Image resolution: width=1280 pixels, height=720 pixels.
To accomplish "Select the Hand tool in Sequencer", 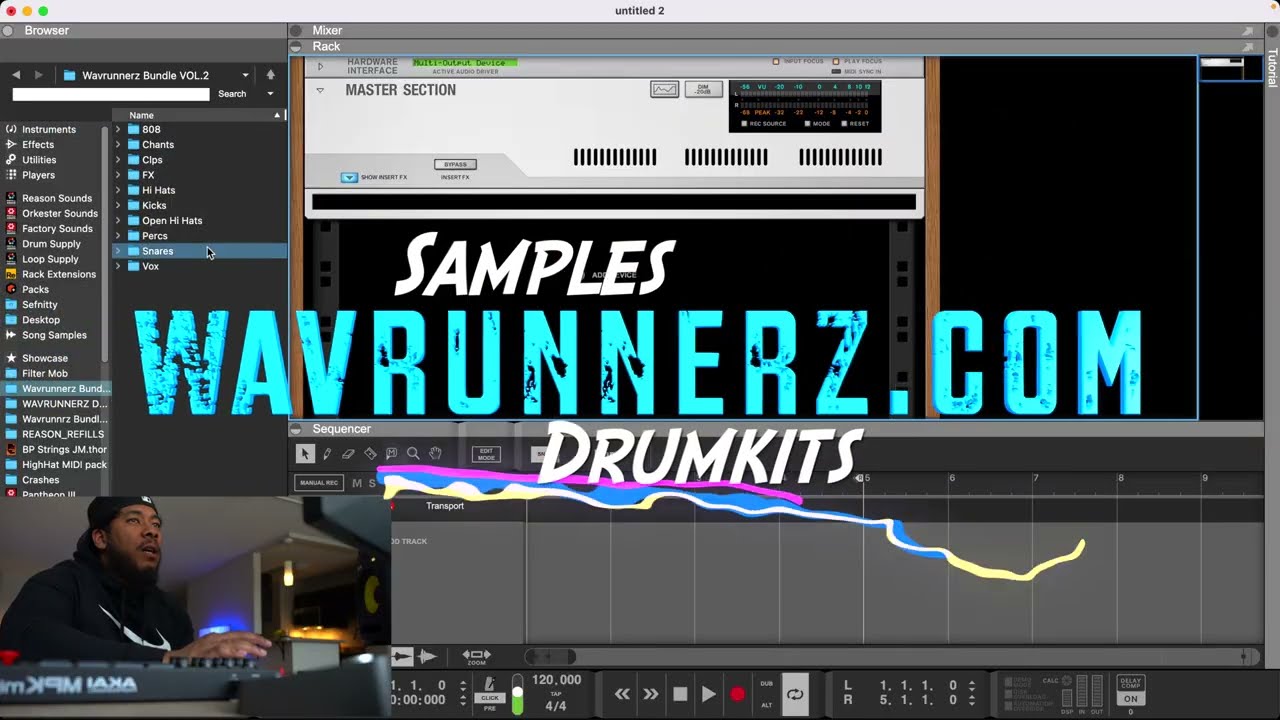I will tap(435, 454).
